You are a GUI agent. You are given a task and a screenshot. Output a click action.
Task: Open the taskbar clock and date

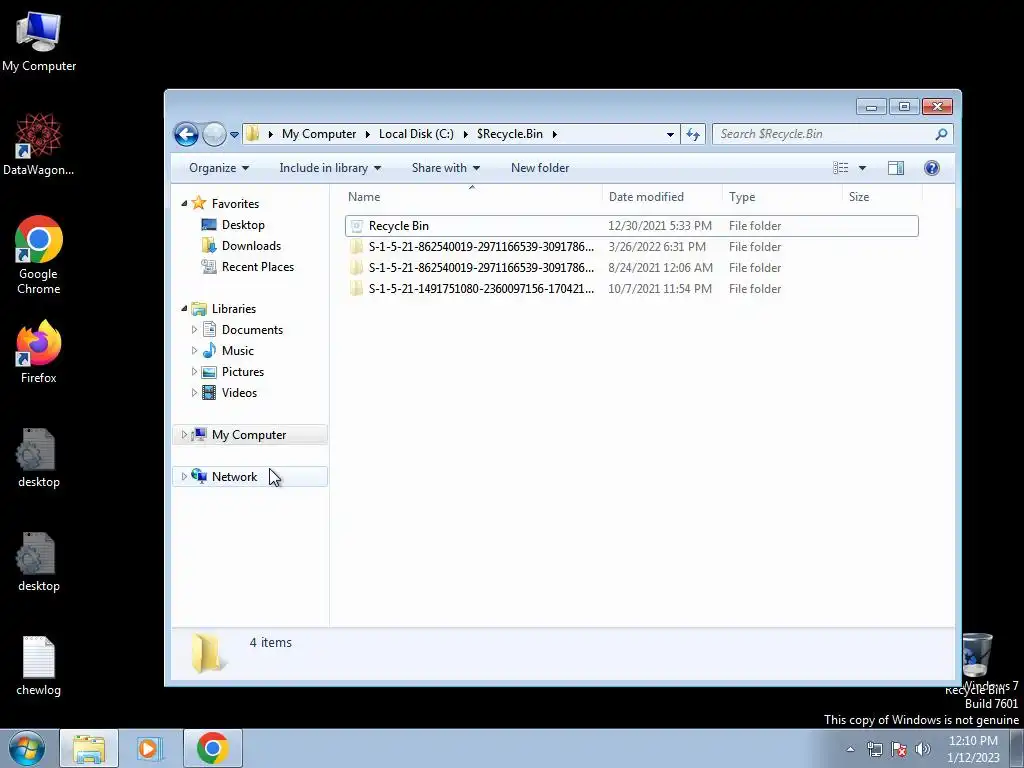coord(973,749)
